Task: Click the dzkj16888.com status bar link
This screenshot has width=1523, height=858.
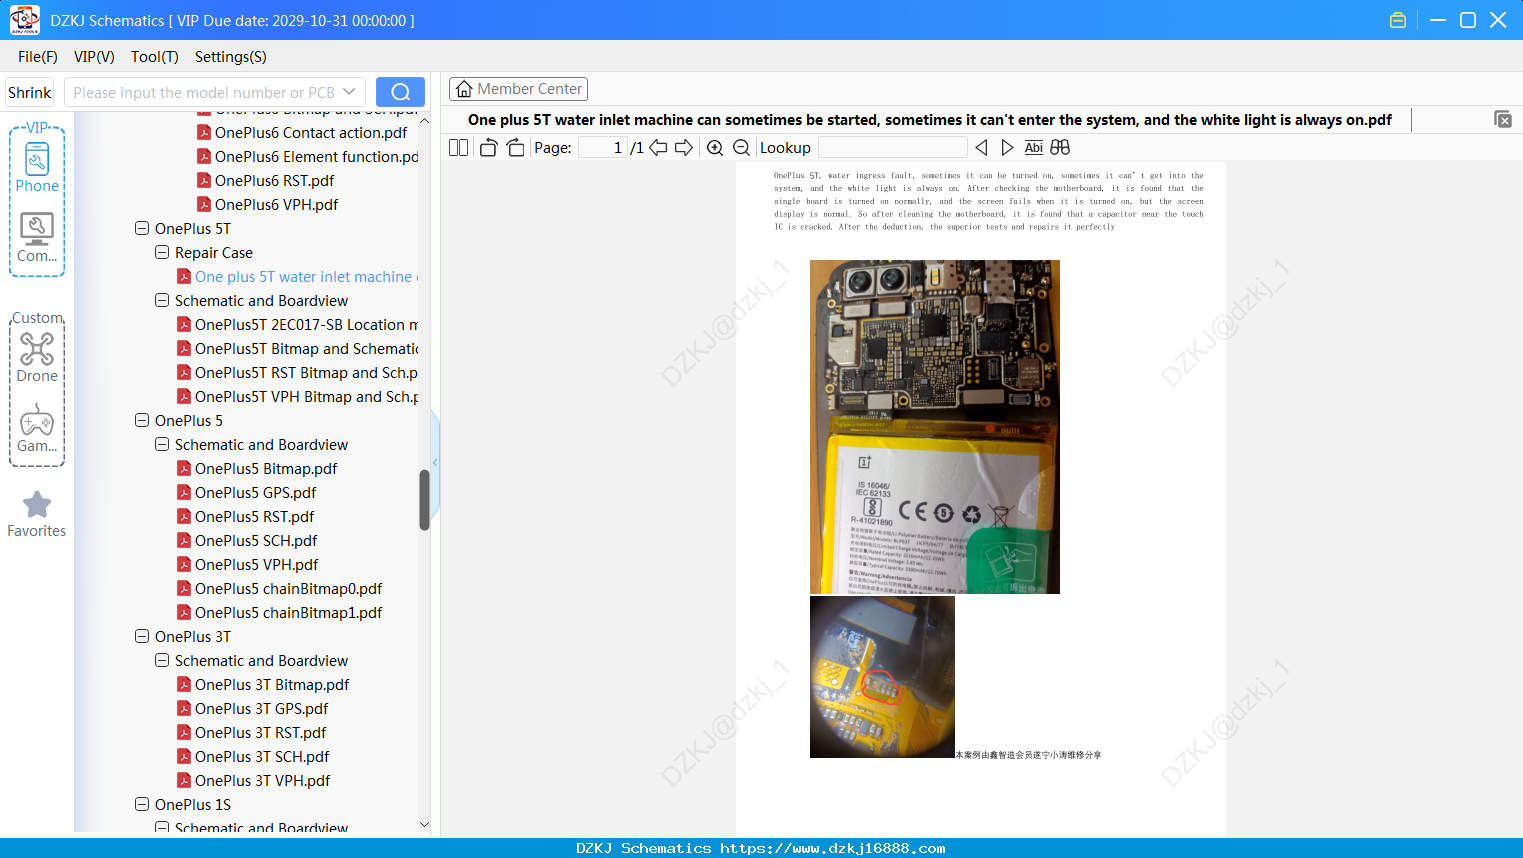Action: pyautogui.click(x=832, y=848)
